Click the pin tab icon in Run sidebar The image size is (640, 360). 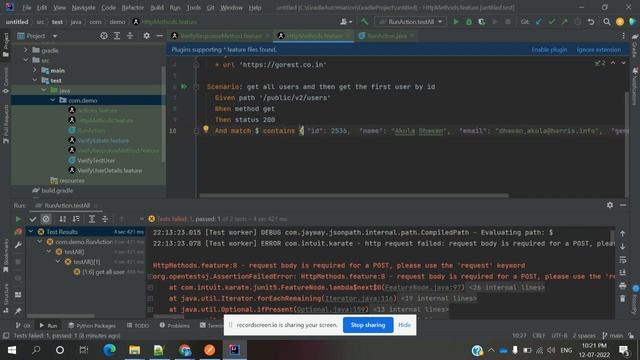click(x=18, y=311)
